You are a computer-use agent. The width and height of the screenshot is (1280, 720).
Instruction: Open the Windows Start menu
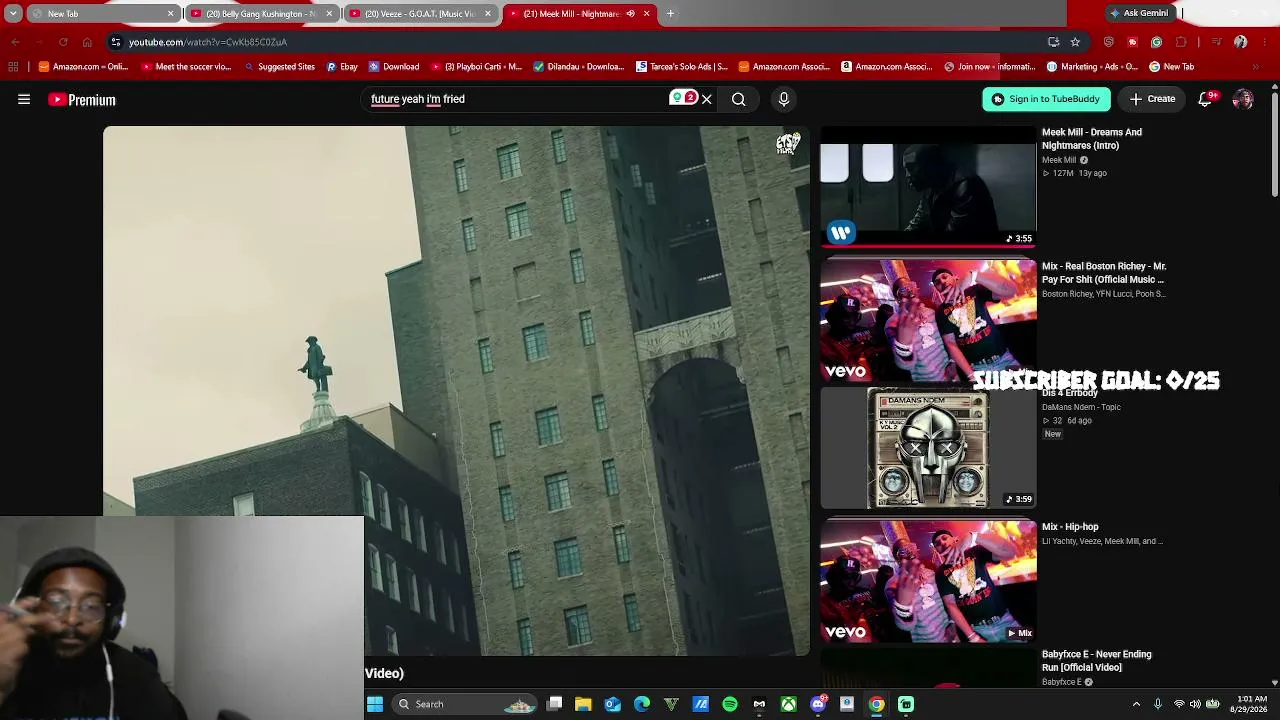[x=375, y=704]
